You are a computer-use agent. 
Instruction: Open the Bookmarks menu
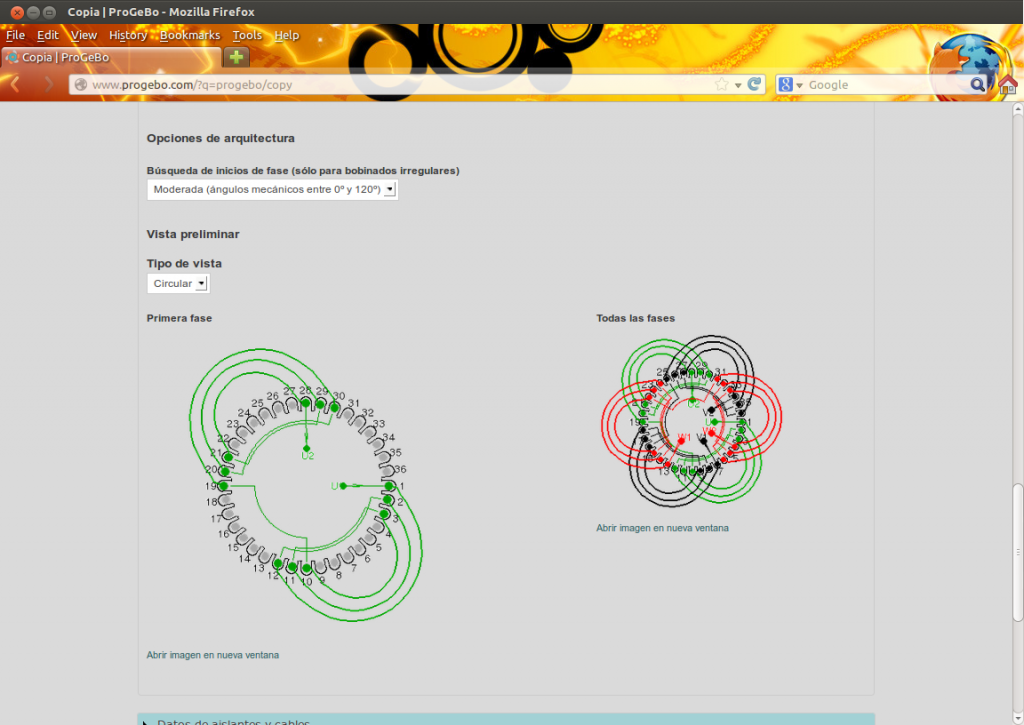[x=190, y=35]
